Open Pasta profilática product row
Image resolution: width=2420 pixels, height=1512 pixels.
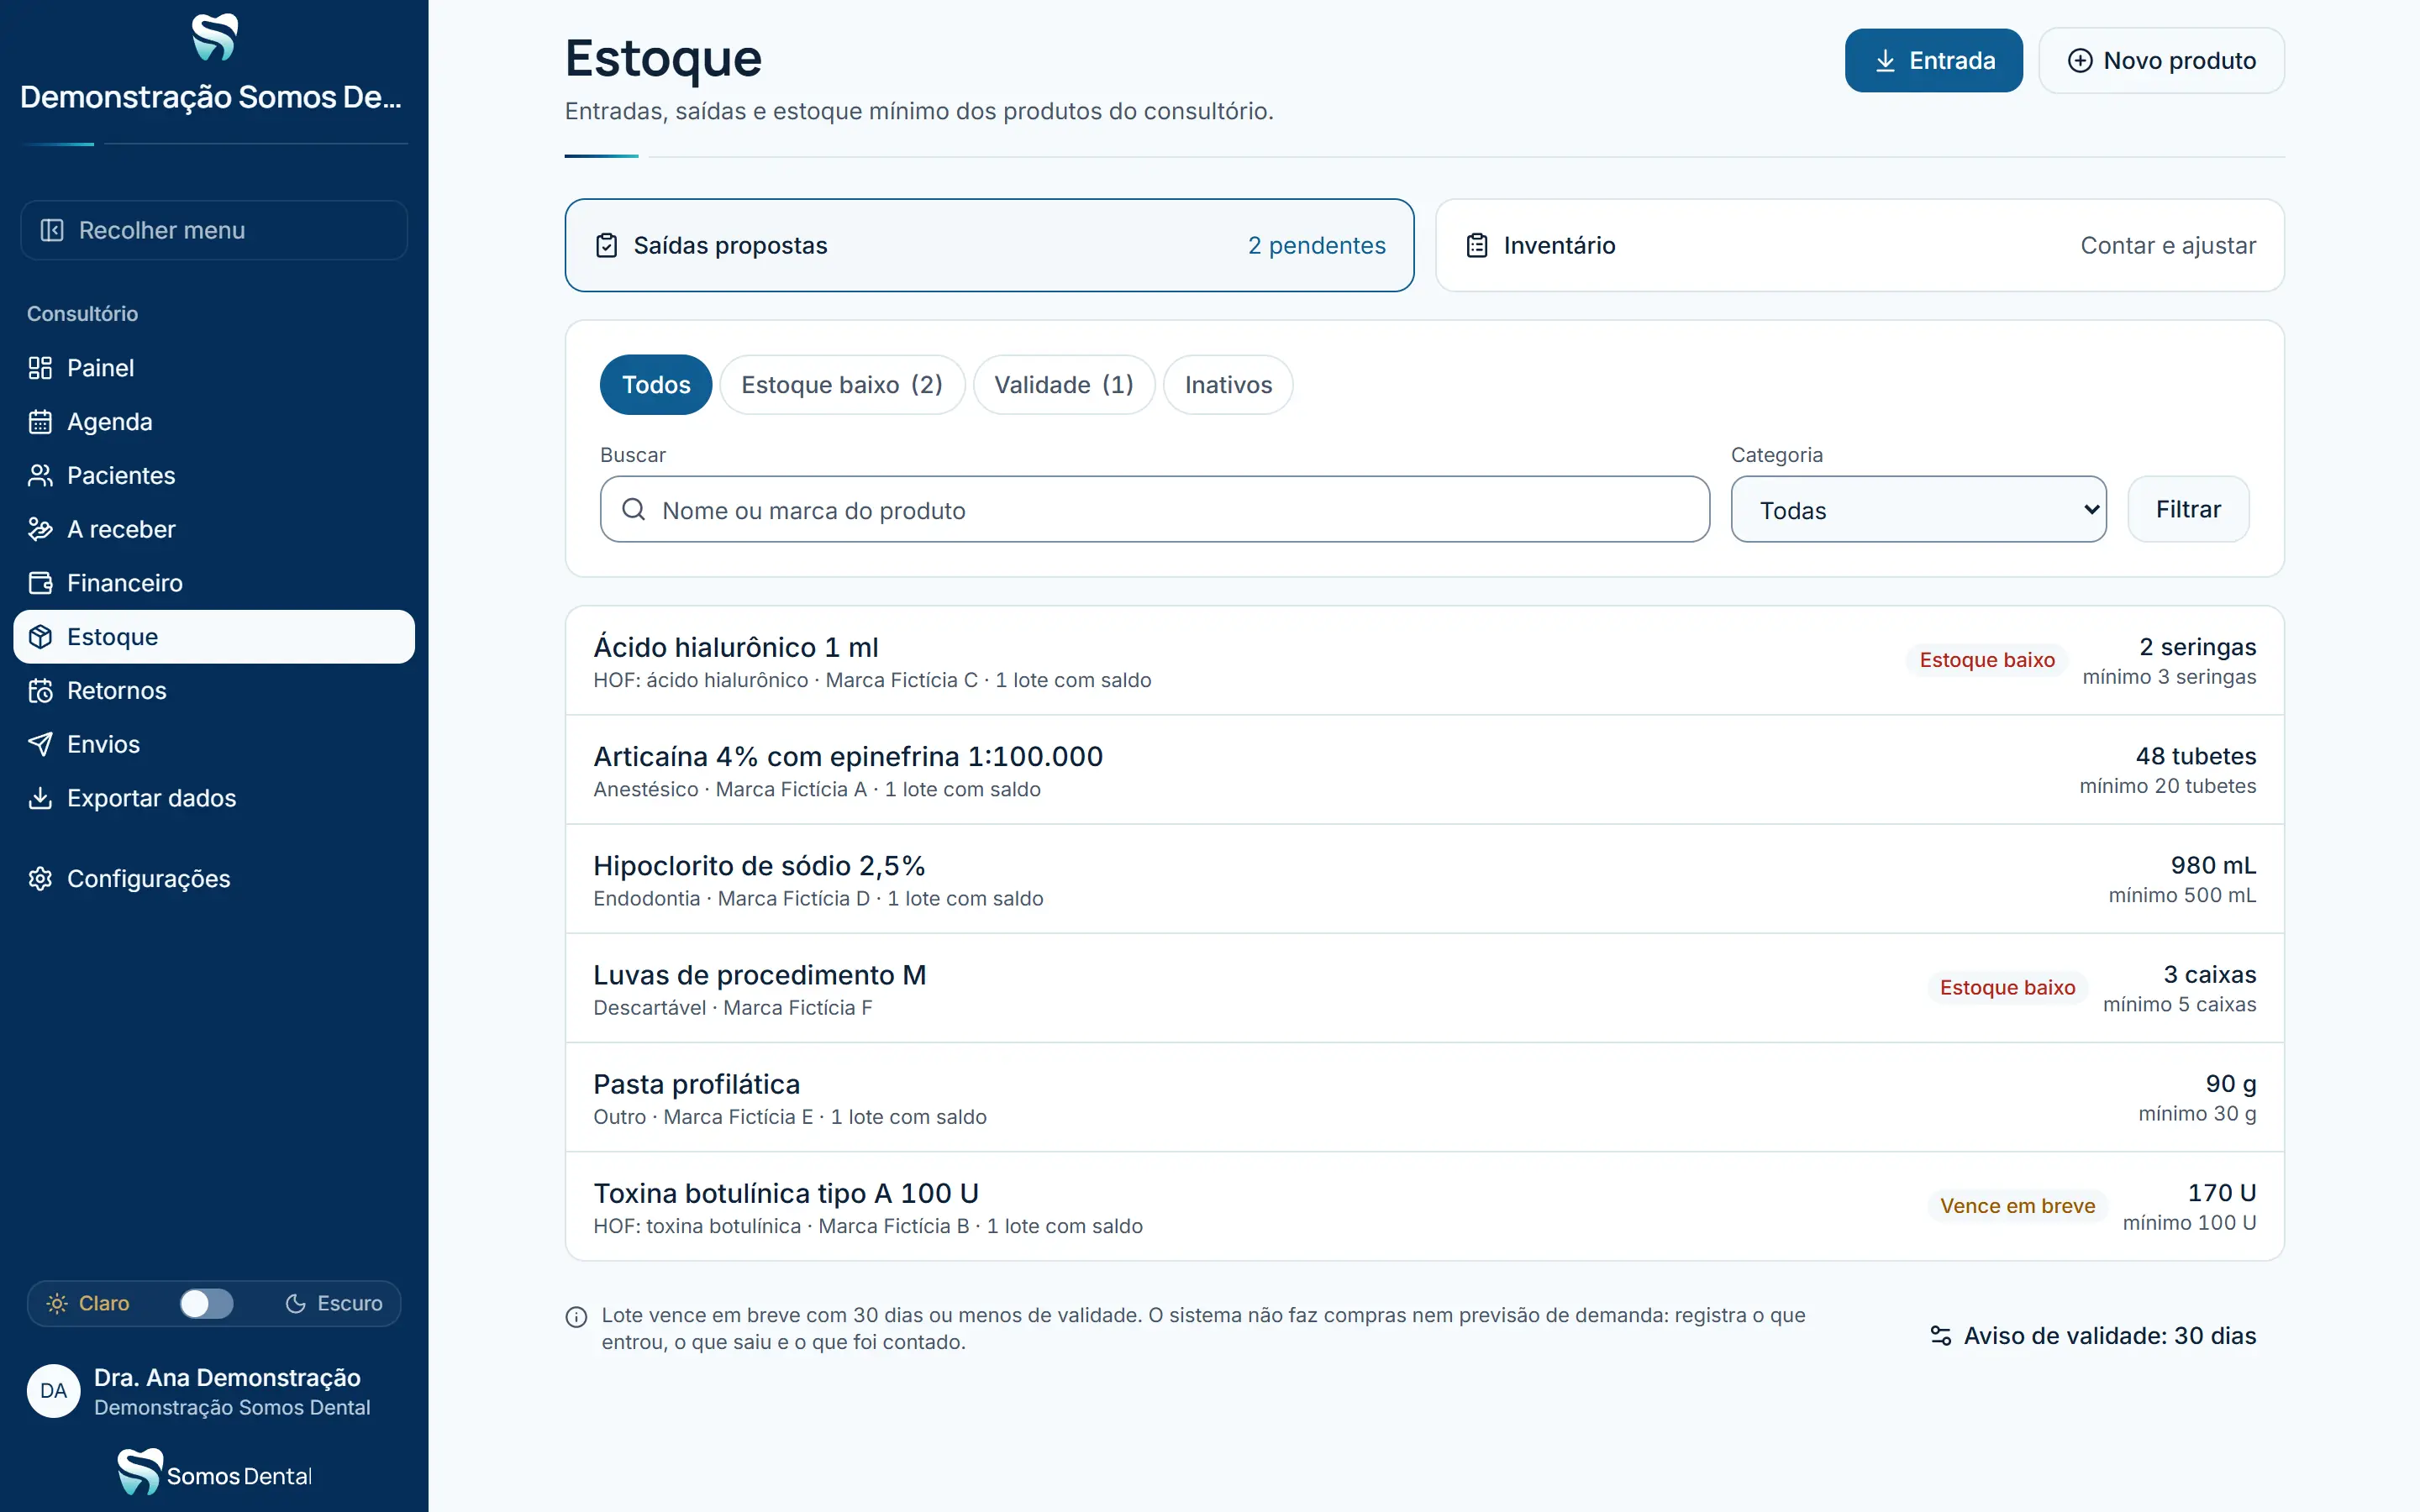tap(1424, 1097)
